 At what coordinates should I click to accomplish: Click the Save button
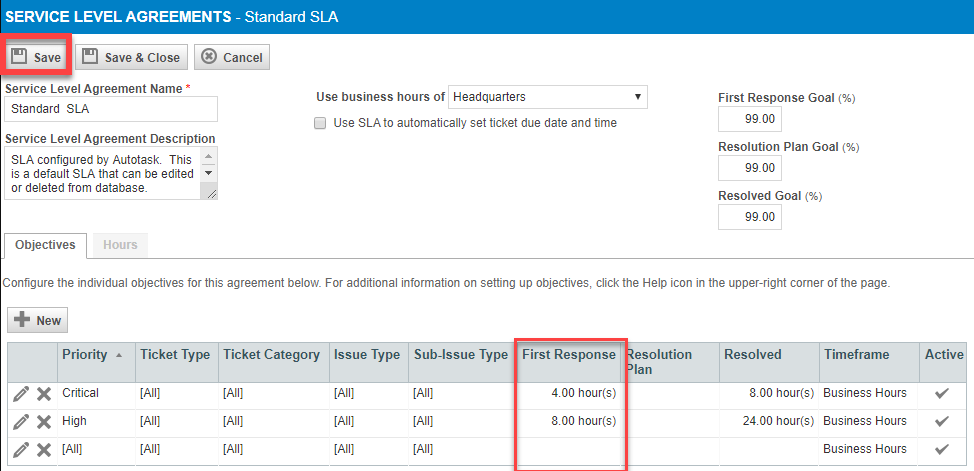(37, 57)
